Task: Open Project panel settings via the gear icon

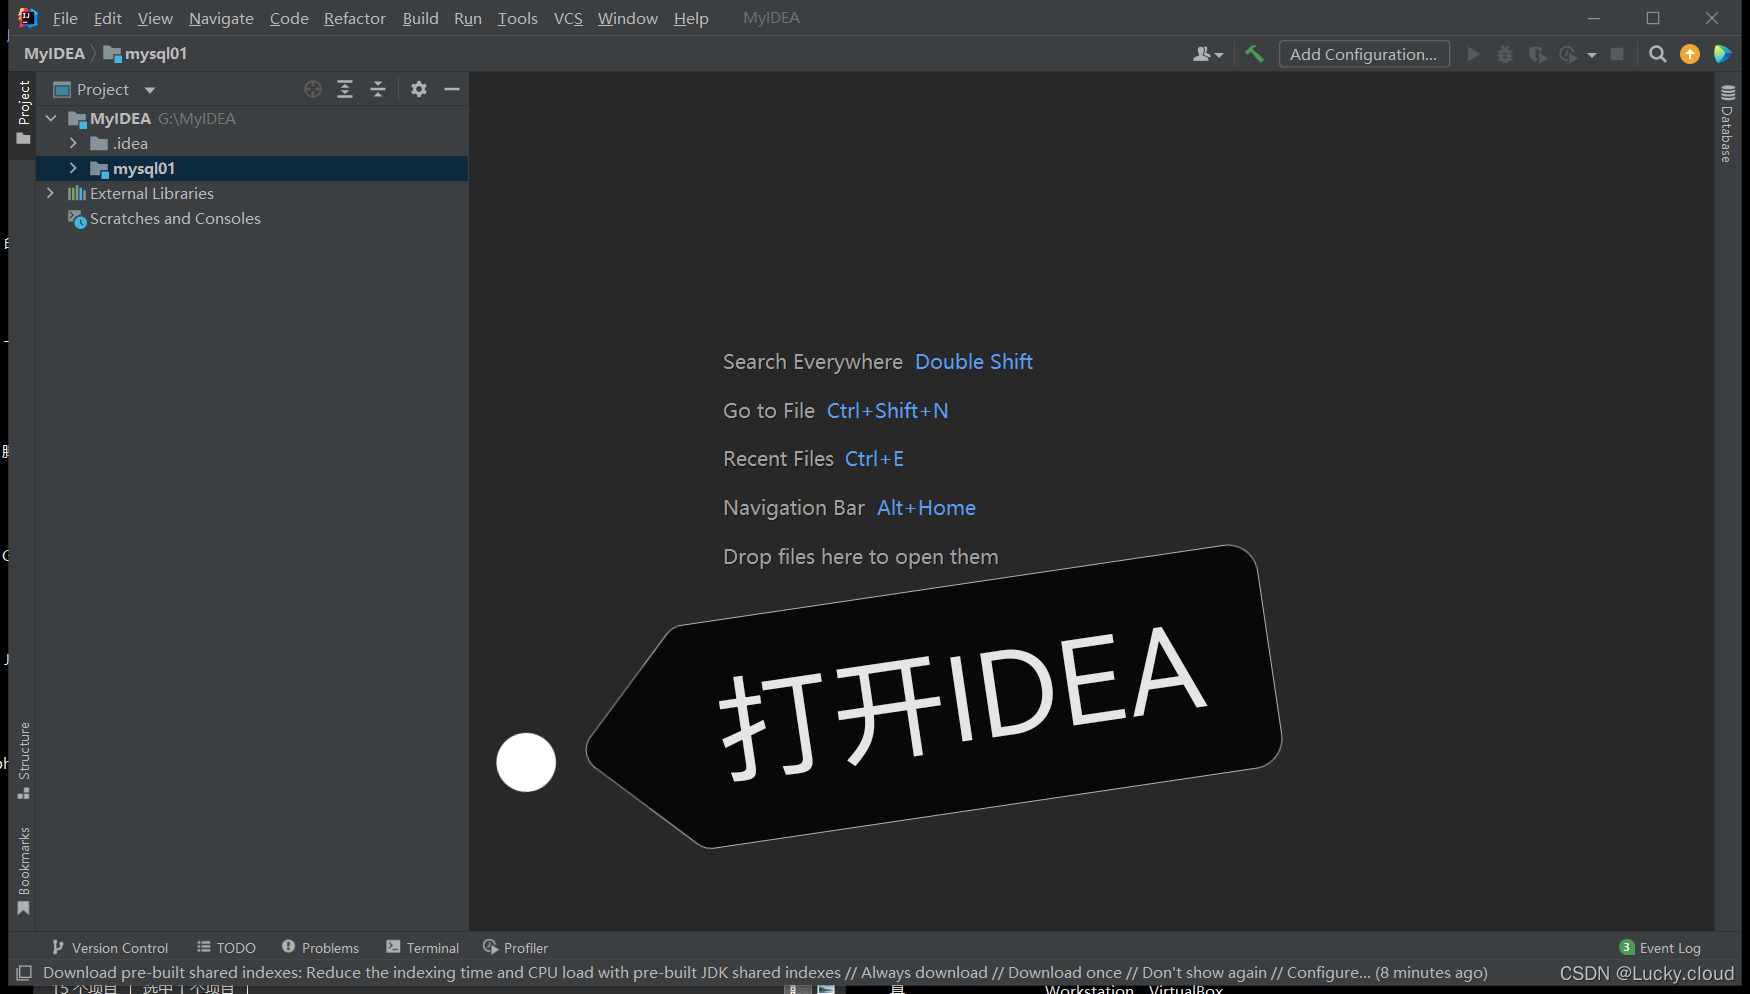Action: pyautogui.click(x=418, y=89)
